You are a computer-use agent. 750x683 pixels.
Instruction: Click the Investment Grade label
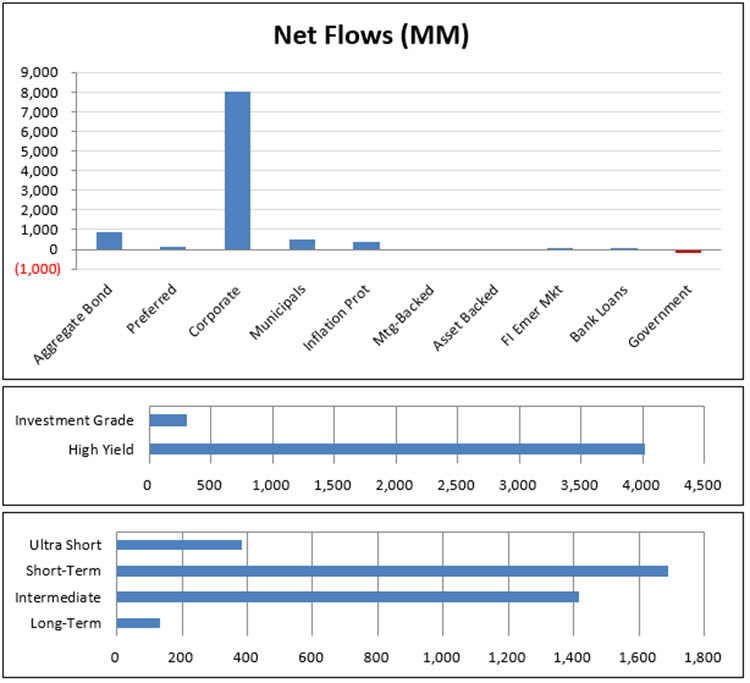(75, 421)
